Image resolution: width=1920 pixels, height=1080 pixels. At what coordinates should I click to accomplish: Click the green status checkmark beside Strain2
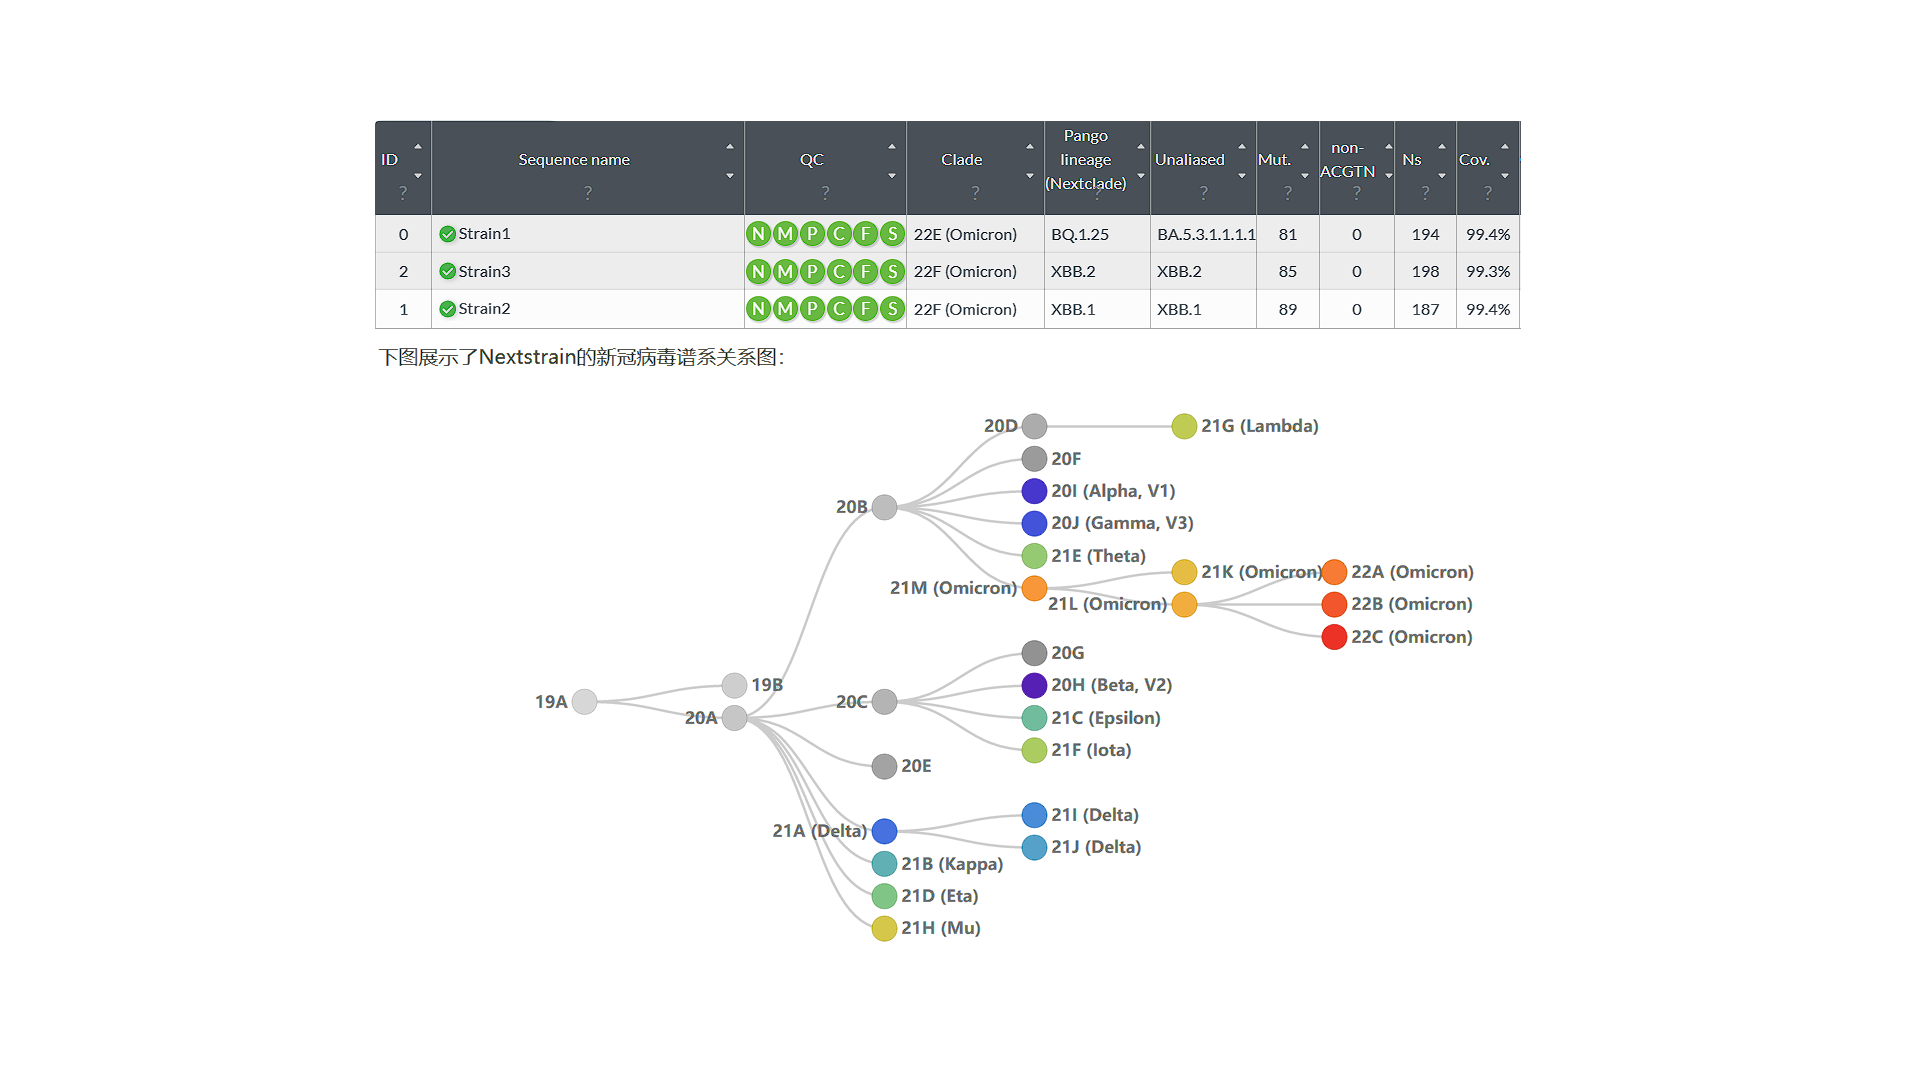tap(447, 309)
